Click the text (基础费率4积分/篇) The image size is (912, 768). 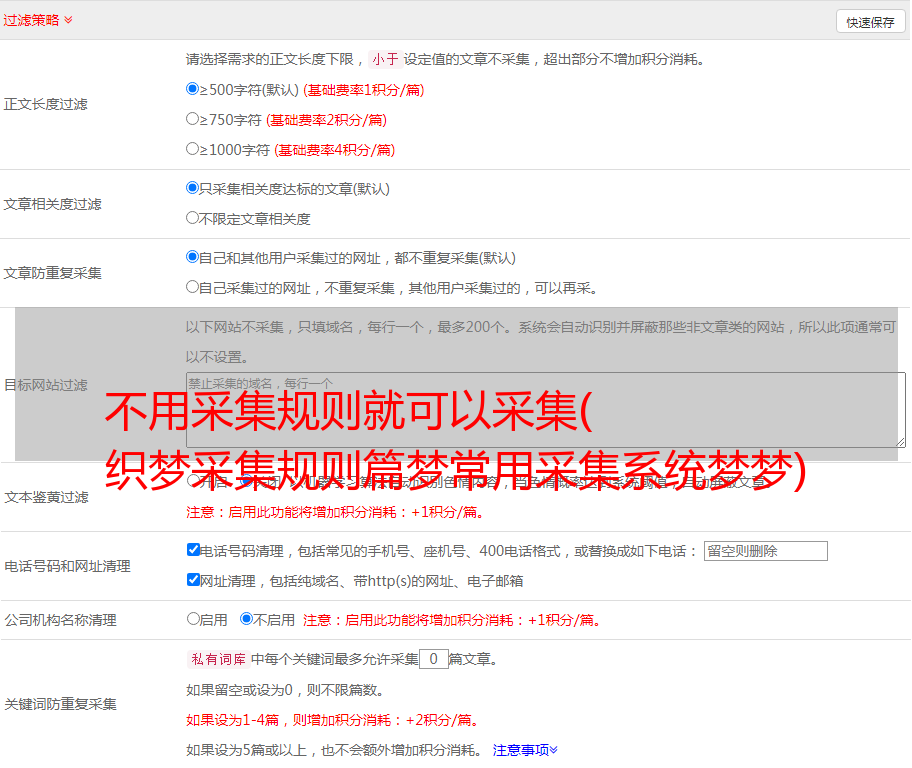tap(334, 150)
